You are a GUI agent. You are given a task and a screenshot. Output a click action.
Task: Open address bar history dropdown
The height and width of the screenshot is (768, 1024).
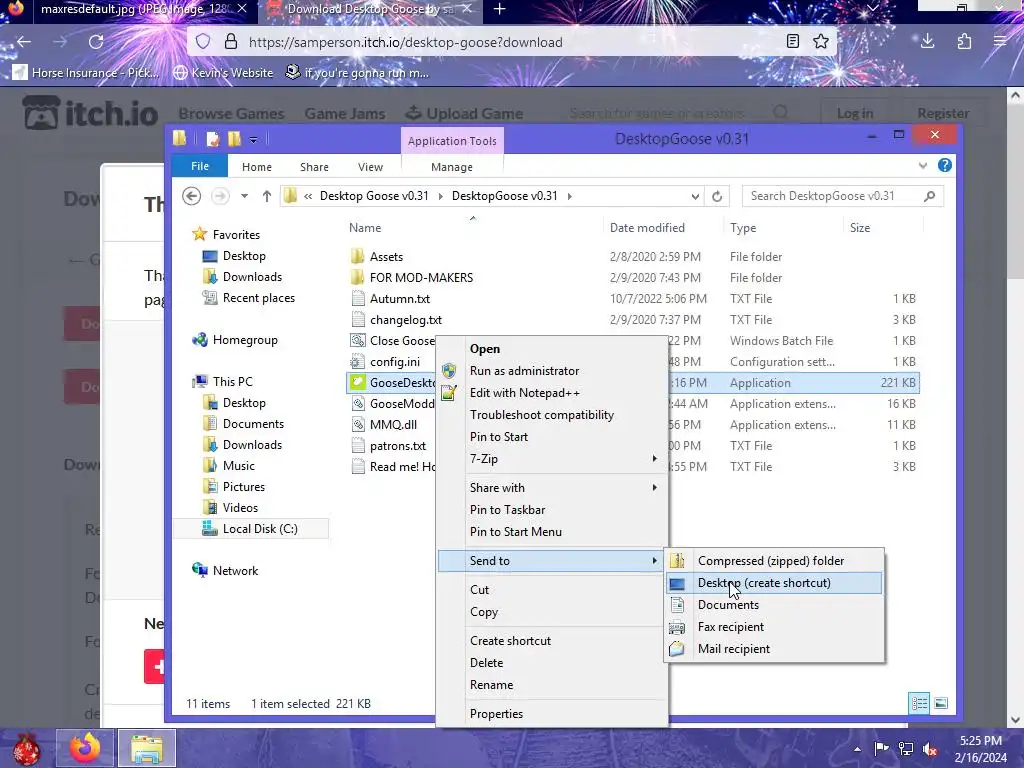click(x=695, y=197)
